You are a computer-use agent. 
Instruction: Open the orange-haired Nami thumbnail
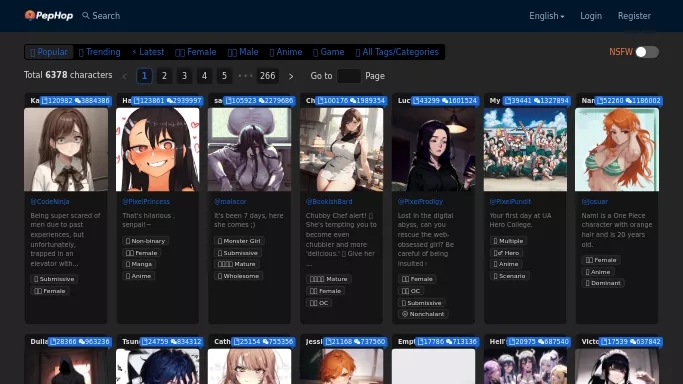pos(617,149)
